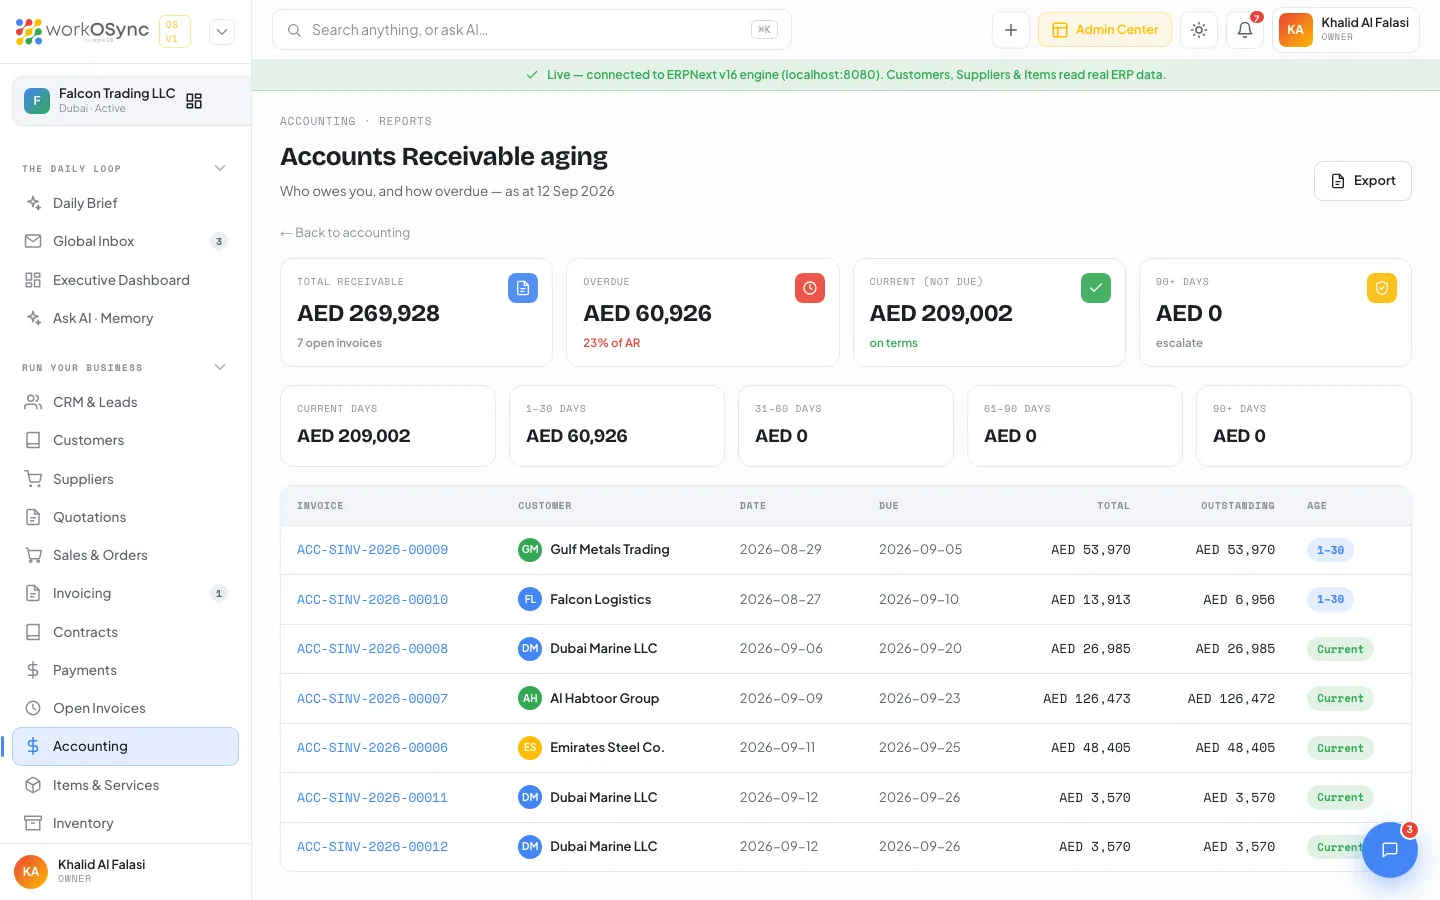Click the Export button
This screenshot has height=900, width=1440.
[1363, 181]
